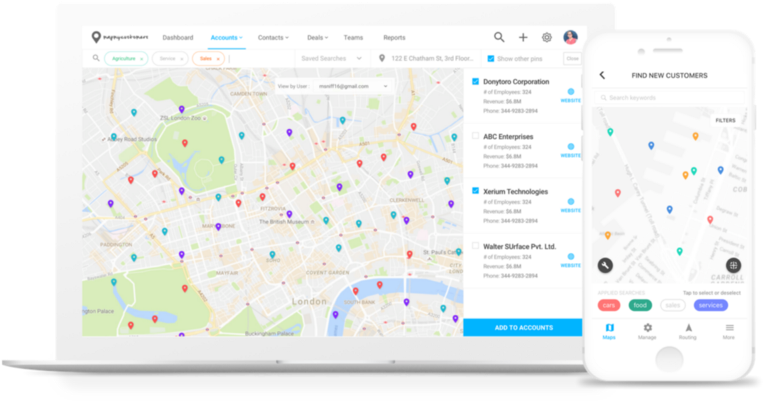The height and width of the screenshot is (401, 763).
Task: Click red pin inside Regent's Park
Action: click(x=185, y=143)
